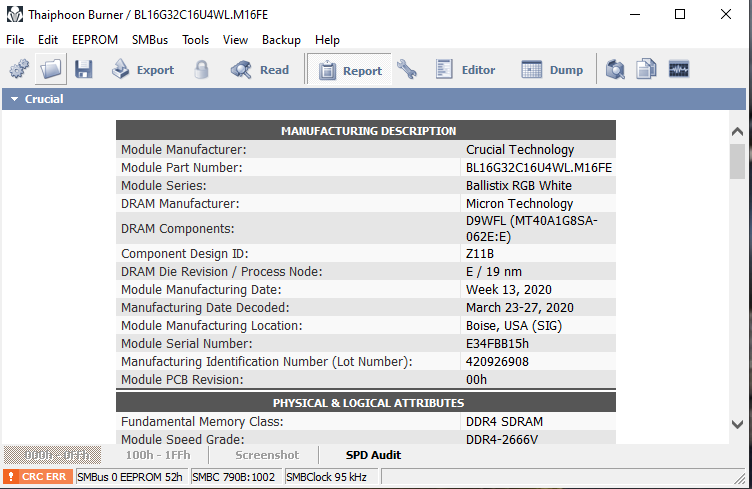The image size is (752, 489).
Task: Click the copy documents icon
Action: (646, 70)
